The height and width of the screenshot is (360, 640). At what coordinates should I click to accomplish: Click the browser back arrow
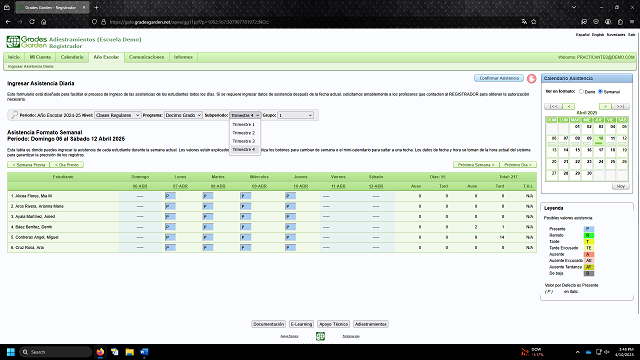coord(8,22)
